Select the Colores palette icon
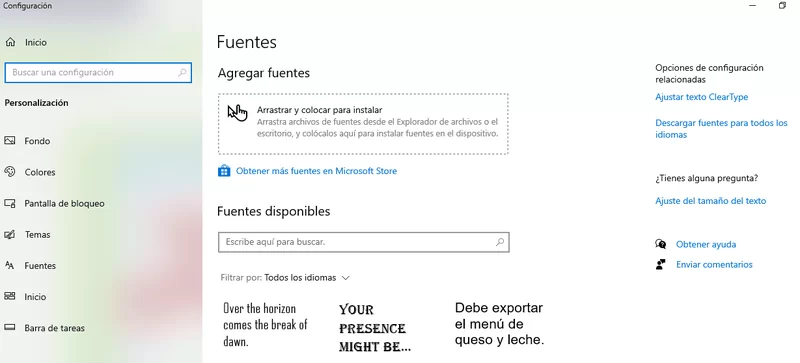The image size is (800, 363). pos(10,172)
